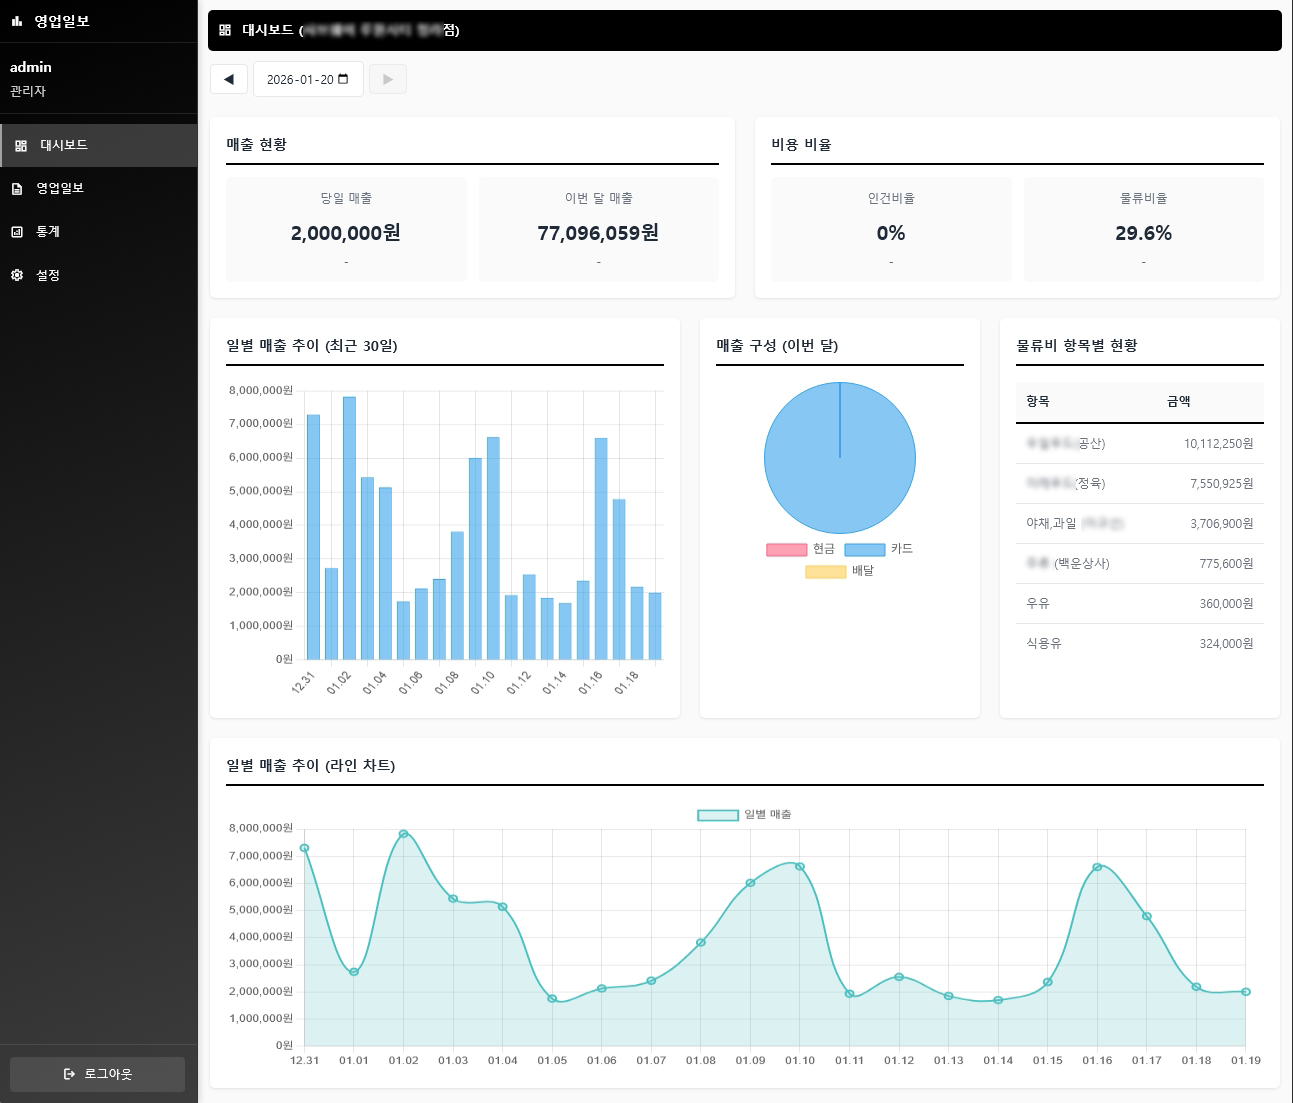This screenshot has width=1293, height=1103.
Task: Click the 영업일보 document icon in sidebar
Action: (17, 189)
